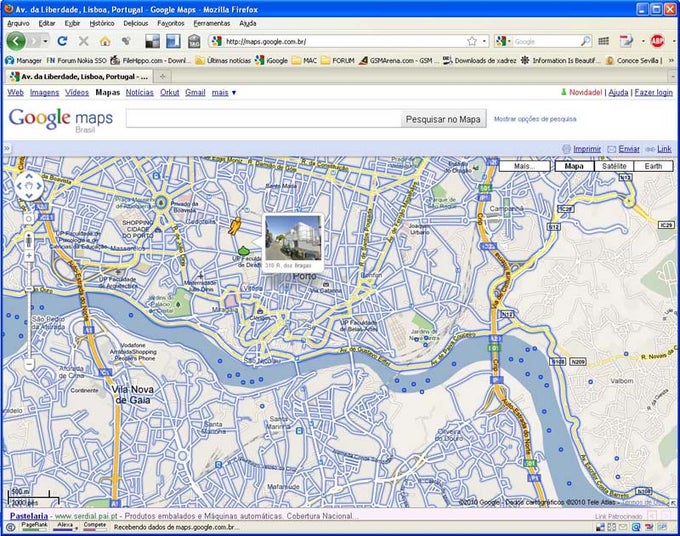Image resolution: width=680 pixels, height=536 pixels.
Task: Click the Pastelaria sponsored link
Action: pyautogui.click(x=29, y=516)
